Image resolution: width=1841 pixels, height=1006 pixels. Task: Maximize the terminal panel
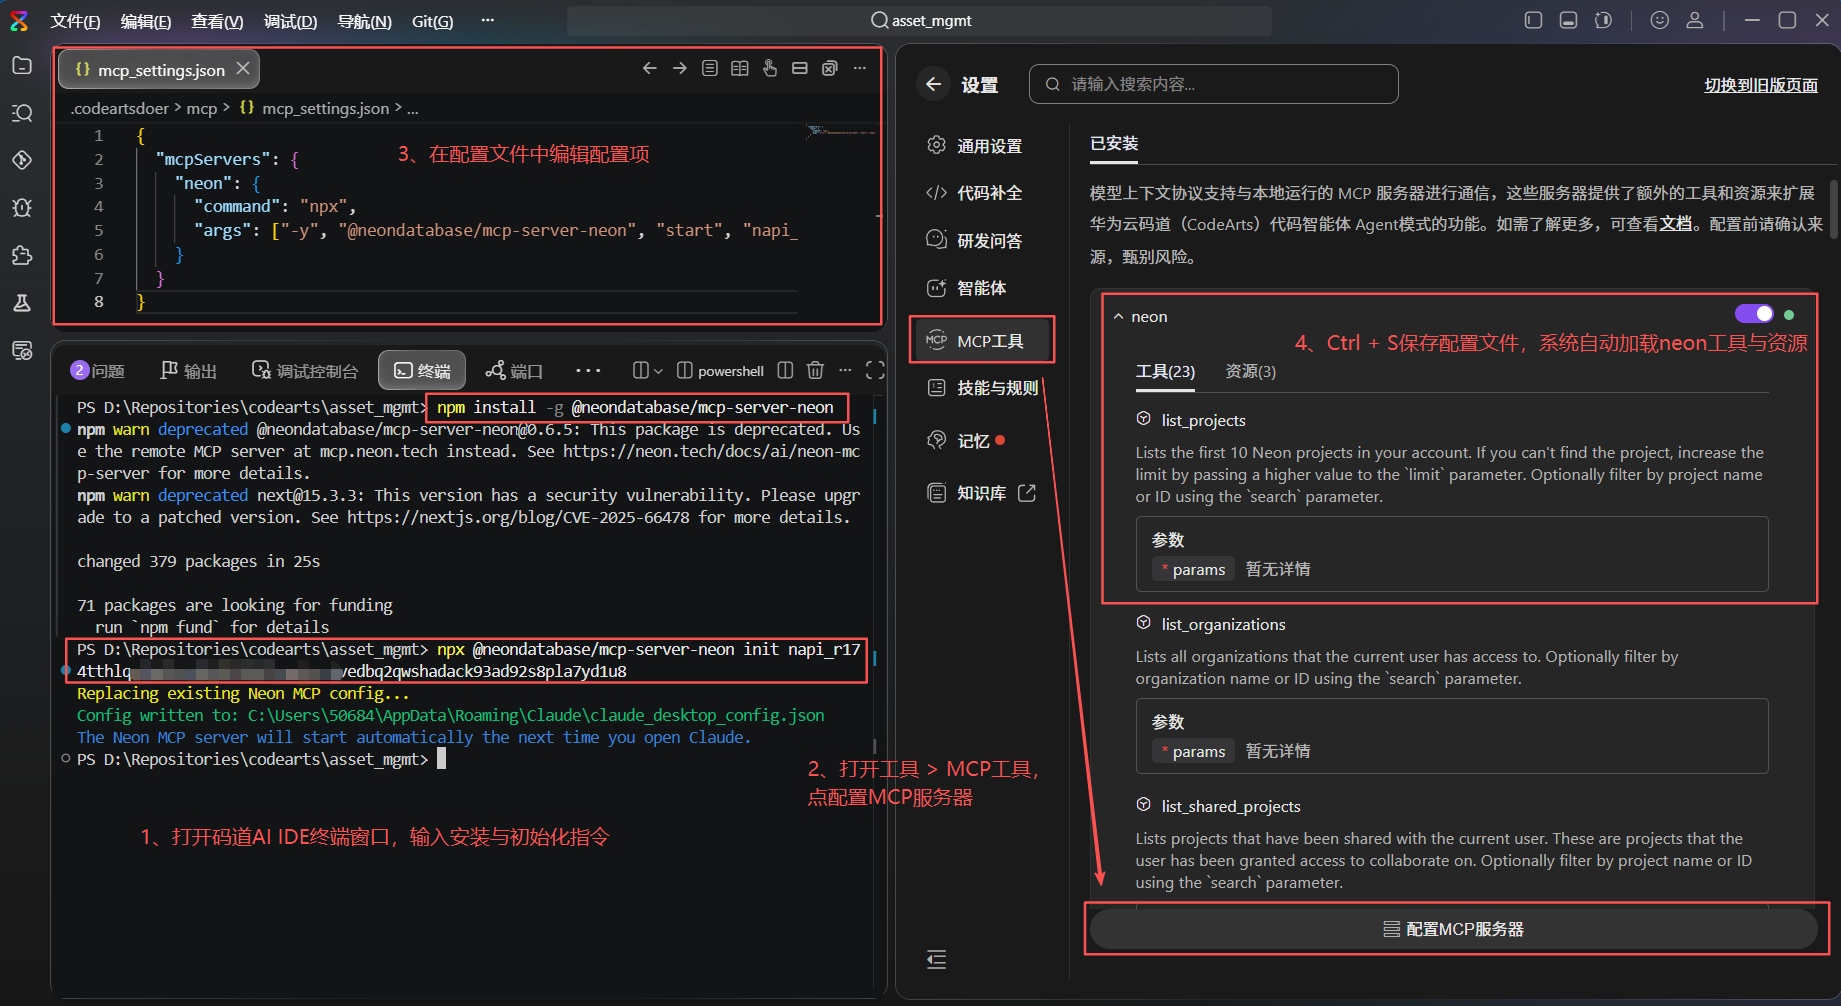tap(875, 370)
